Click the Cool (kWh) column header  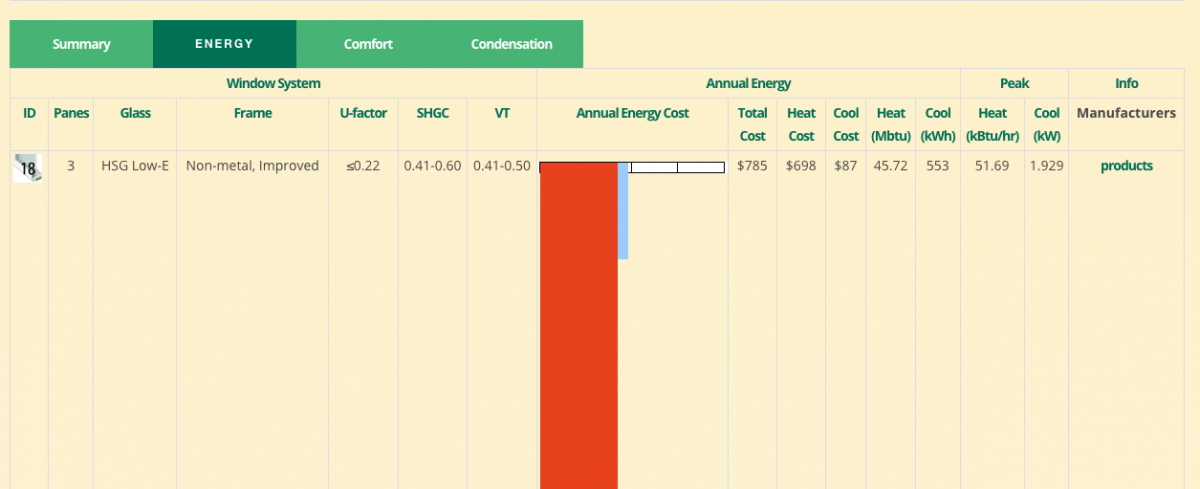938,124
